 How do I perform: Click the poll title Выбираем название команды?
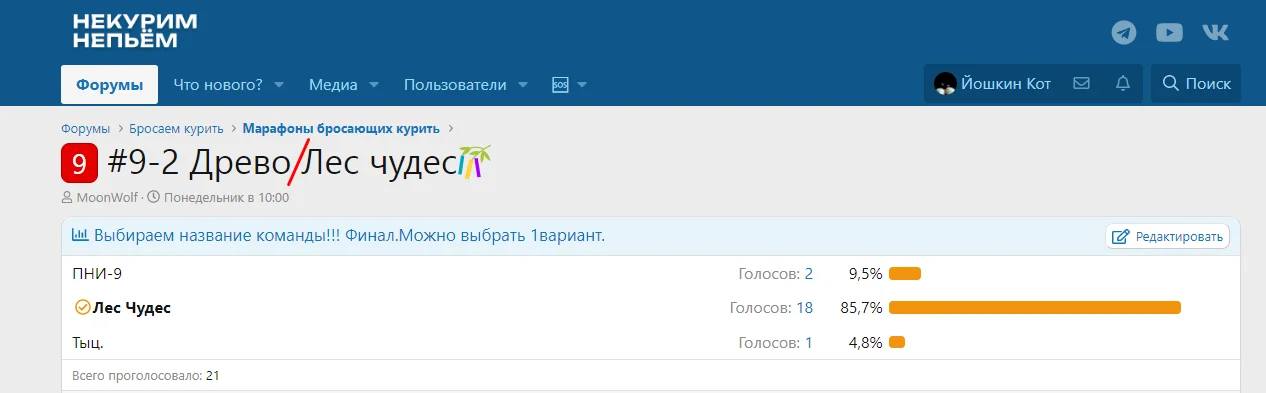tap(349, 236)
